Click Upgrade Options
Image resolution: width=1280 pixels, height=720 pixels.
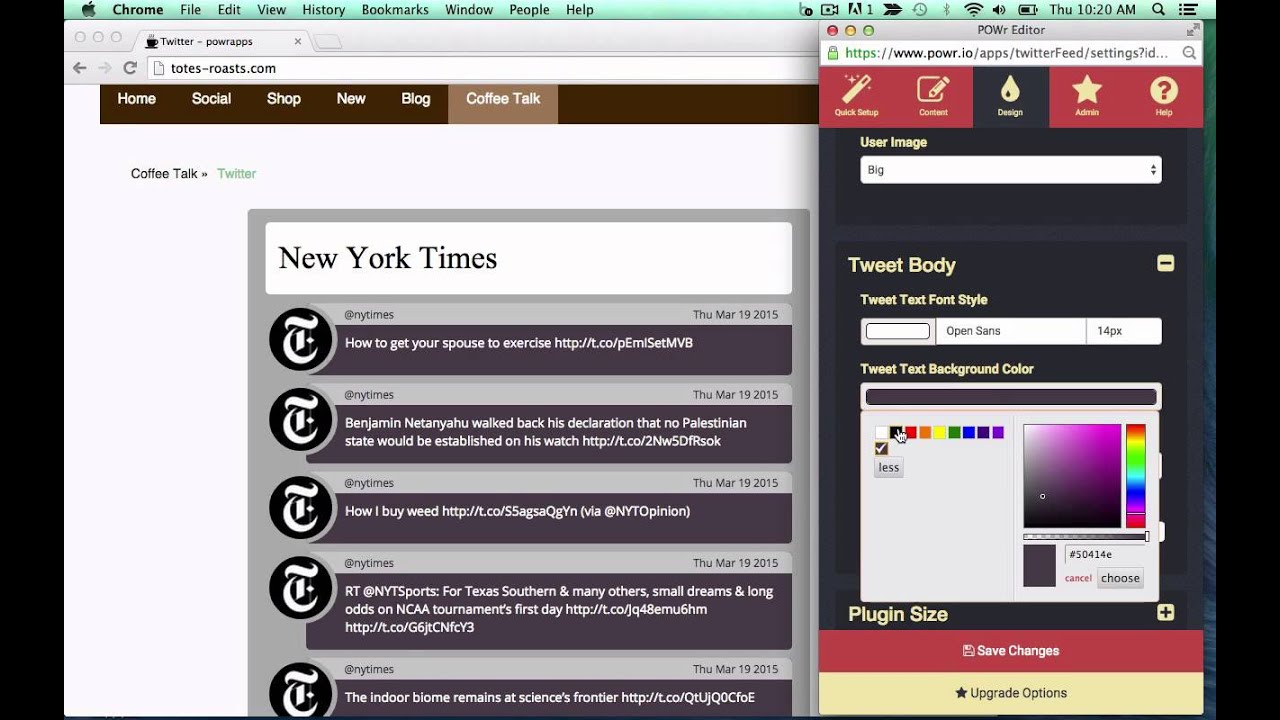point(1011,693)
